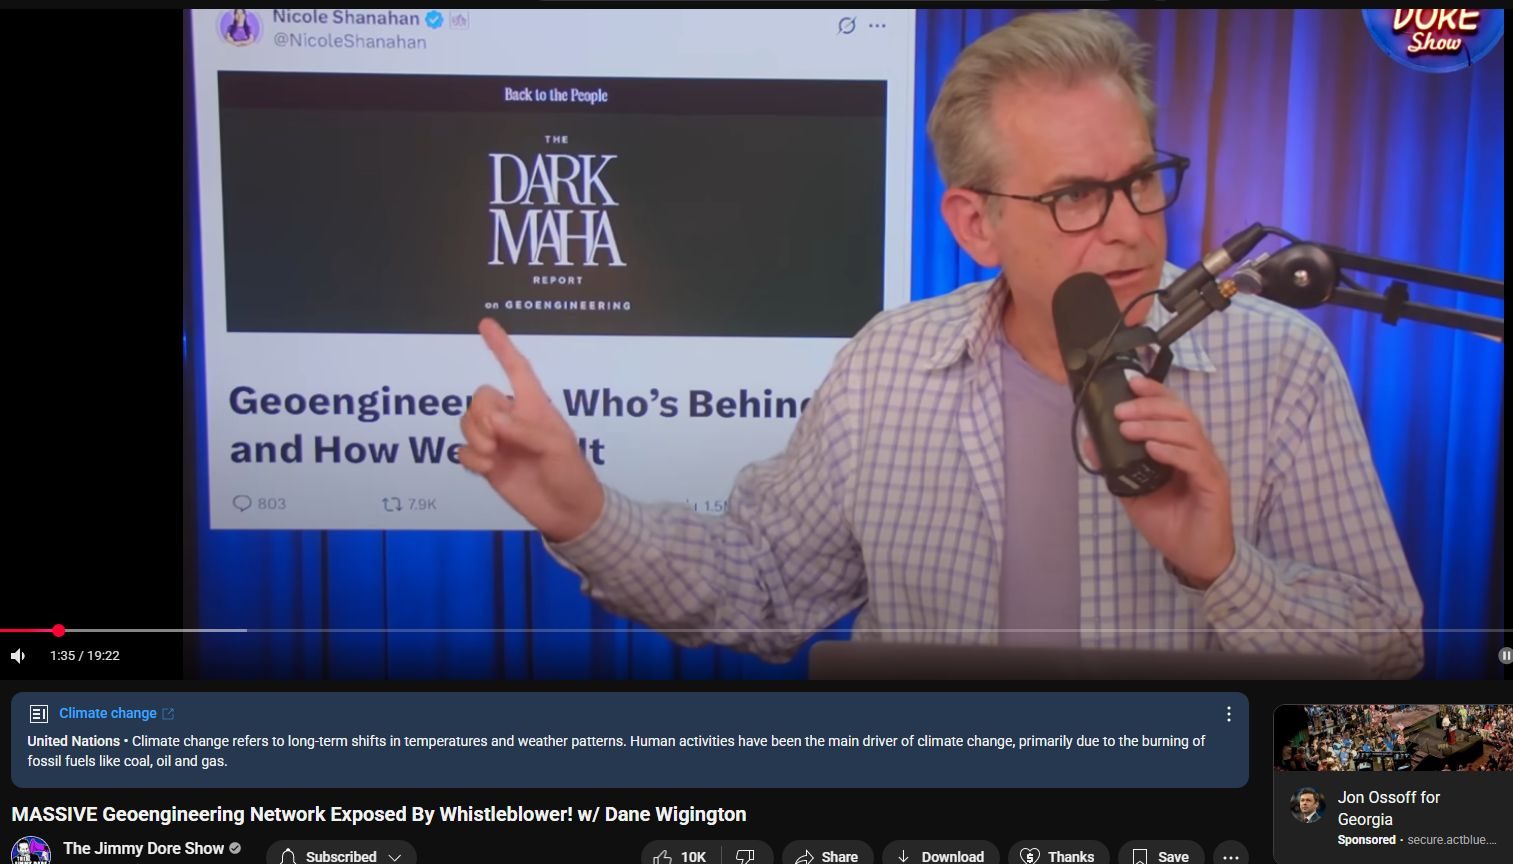The height and width of the screenshot is (864, 1513).
Task: Click the video time display 1:35 / 19:22
Action: click(x=85, y=656)
